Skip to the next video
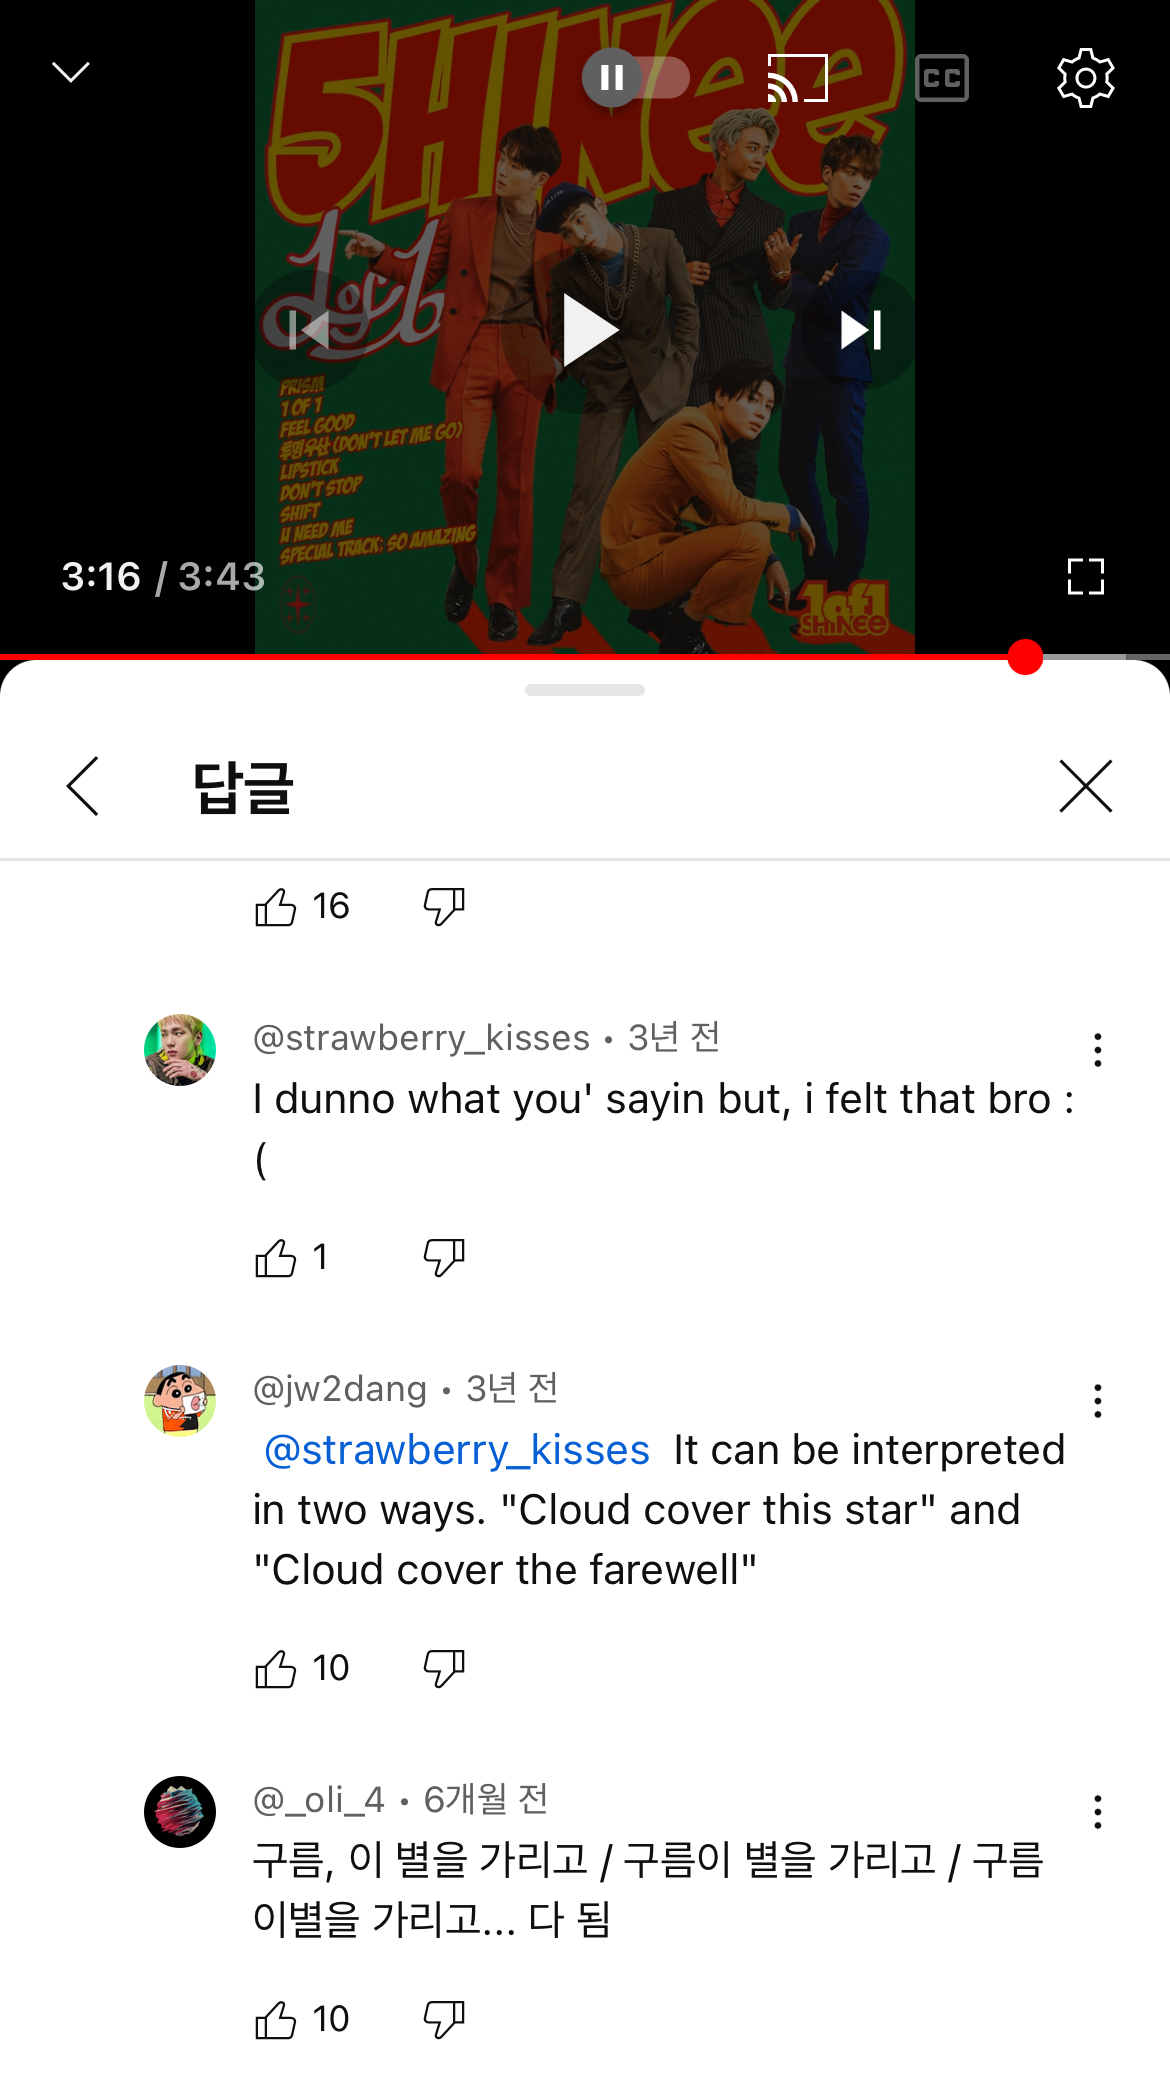Viewport: 1170px width, 2099px height. 860,331
